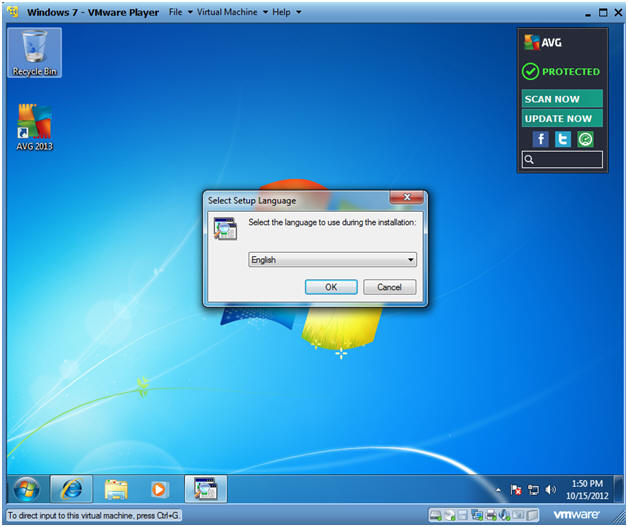Launch Internet Explorer from taskbar
The image size is (628, 527).
click(71, 489)
